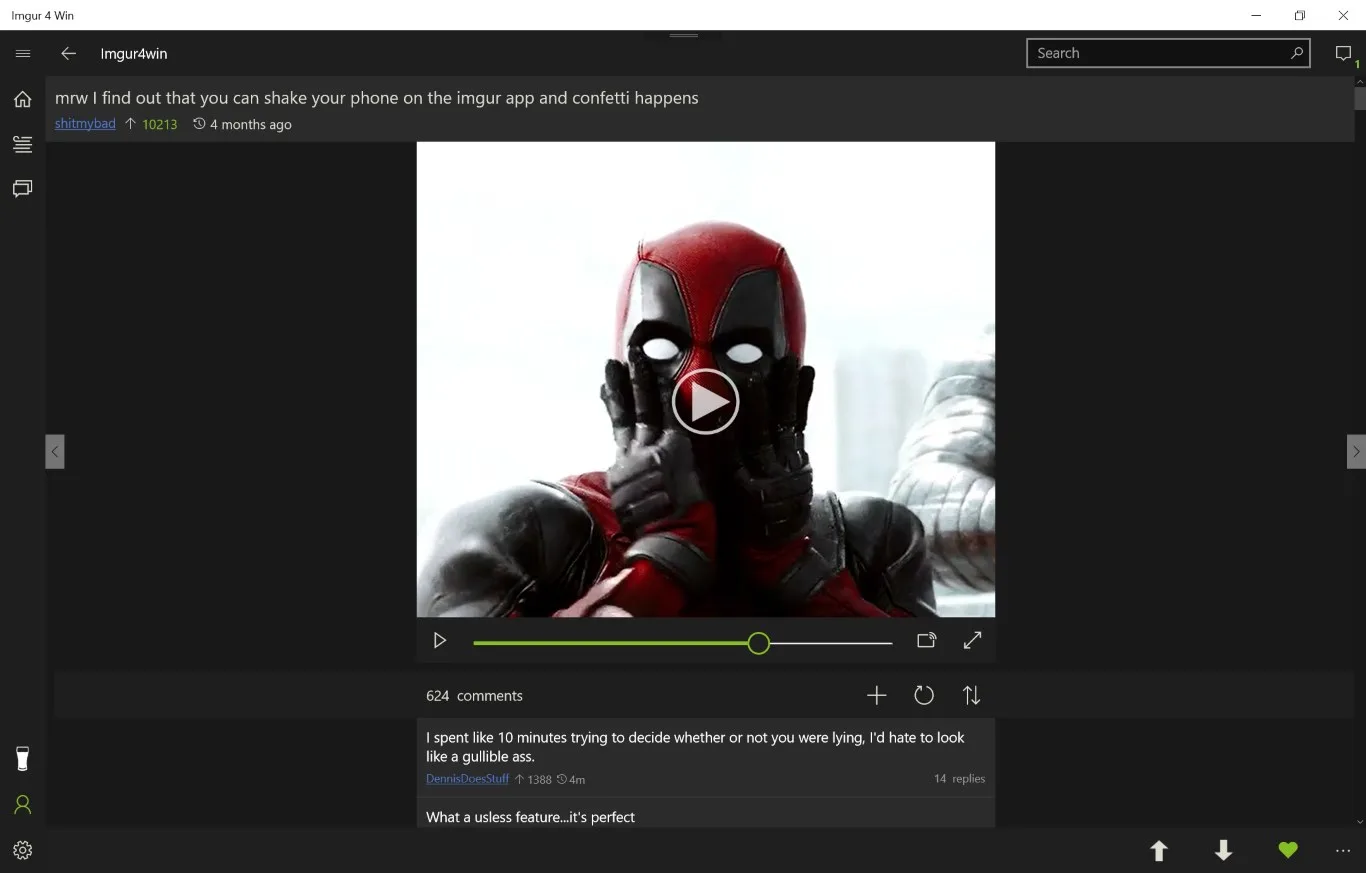This screenshot has height=873, width=1366.
Task: Add a new comment with plus icon
Action: 876,695
